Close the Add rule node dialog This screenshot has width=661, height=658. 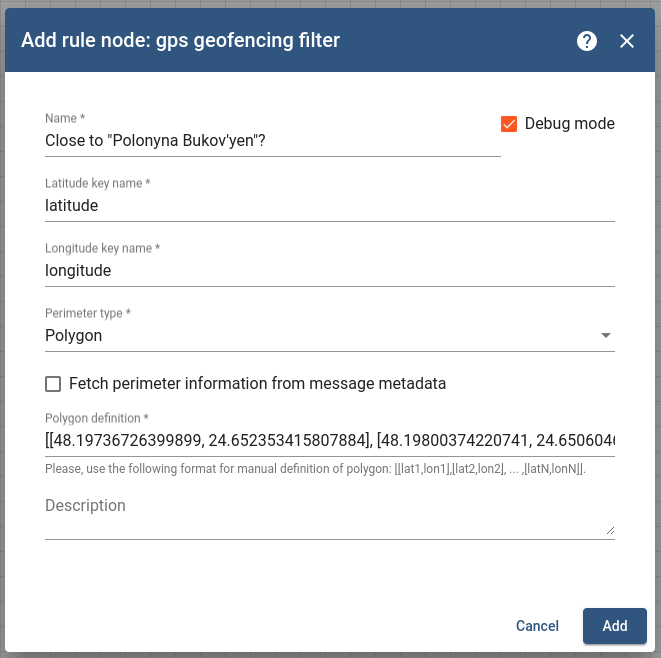626,41
